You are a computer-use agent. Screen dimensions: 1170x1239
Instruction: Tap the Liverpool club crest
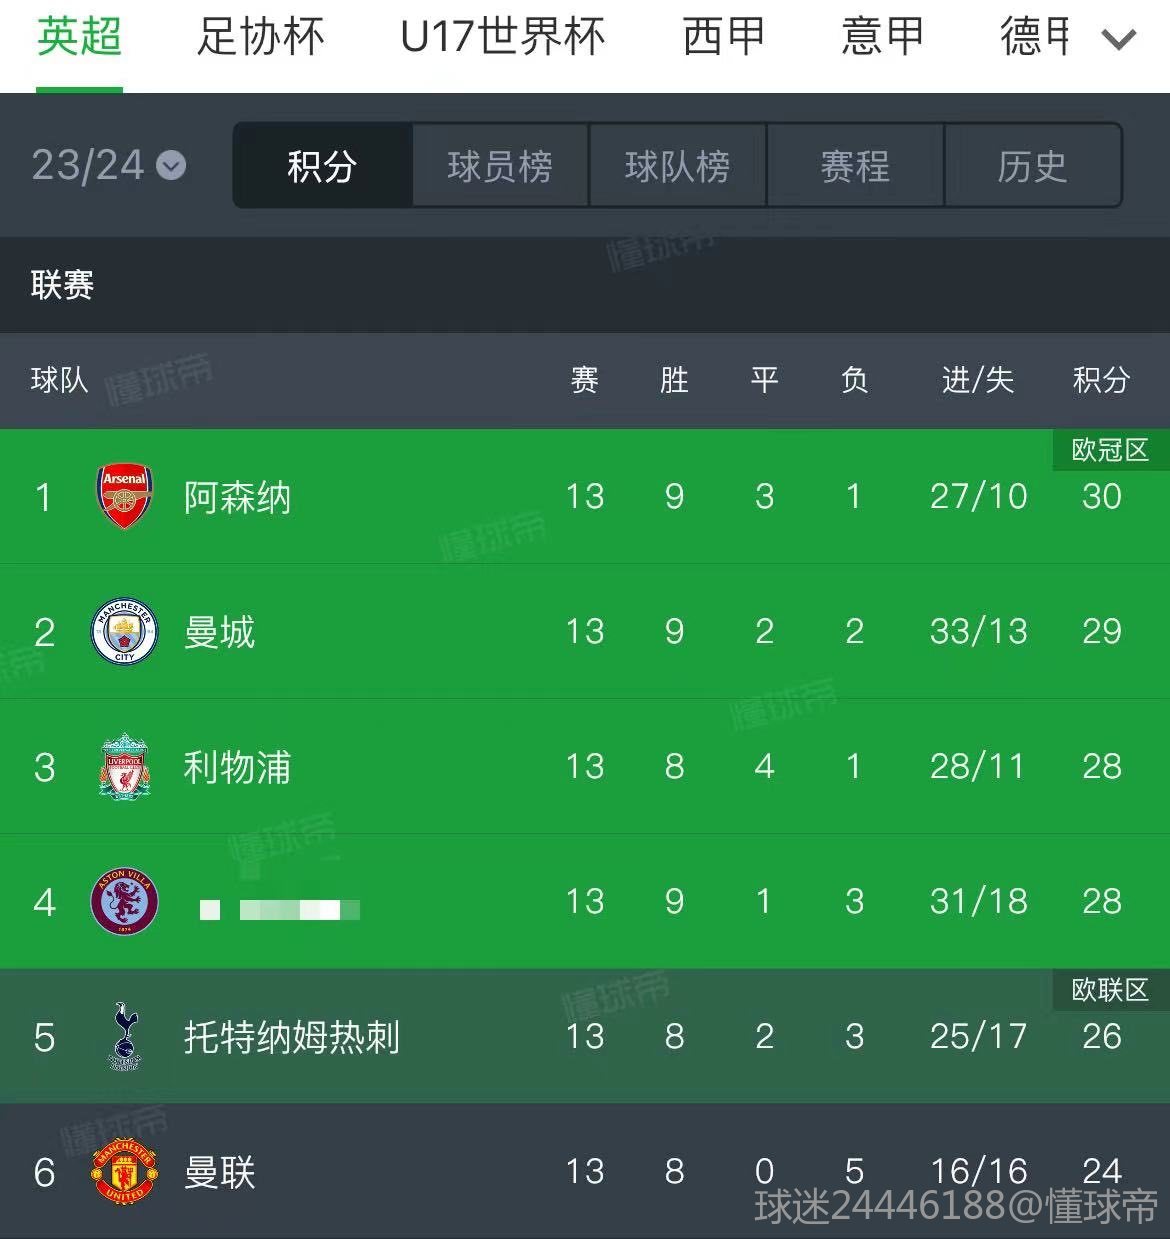pos(124,767)
